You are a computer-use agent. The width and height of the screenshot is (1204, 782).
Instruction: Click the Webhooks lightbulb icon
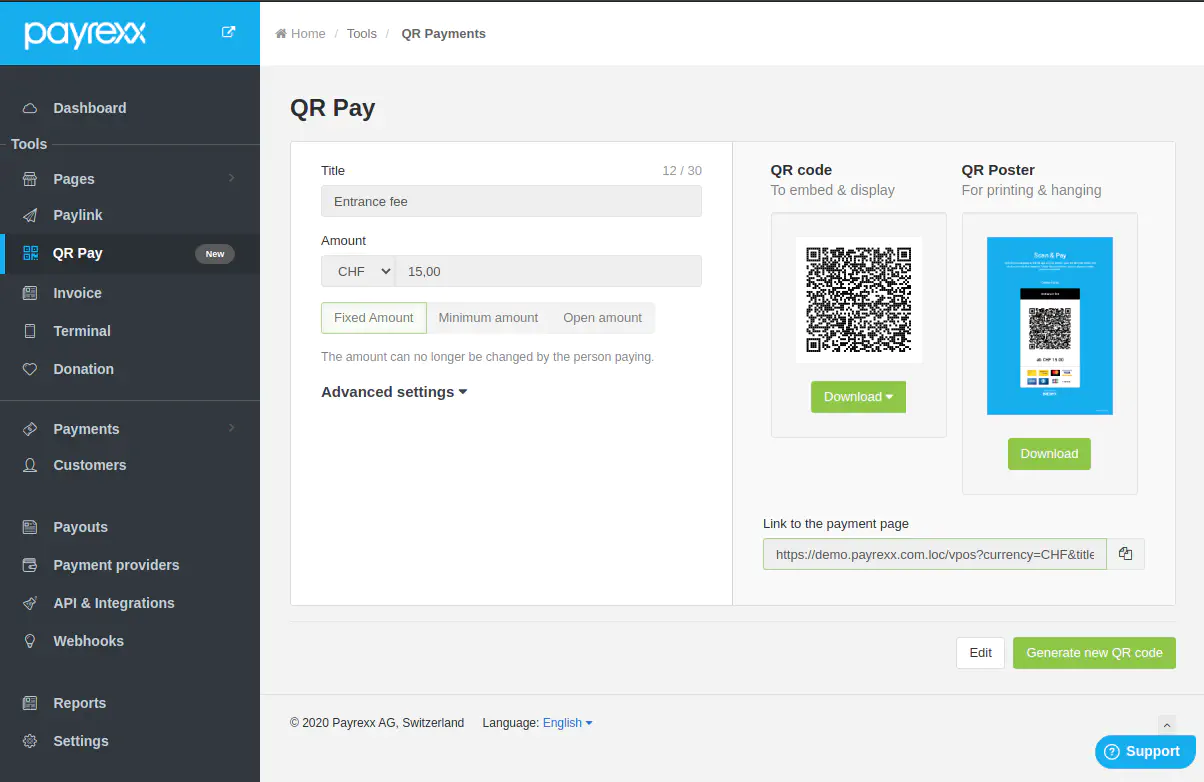tap(31, 641)
